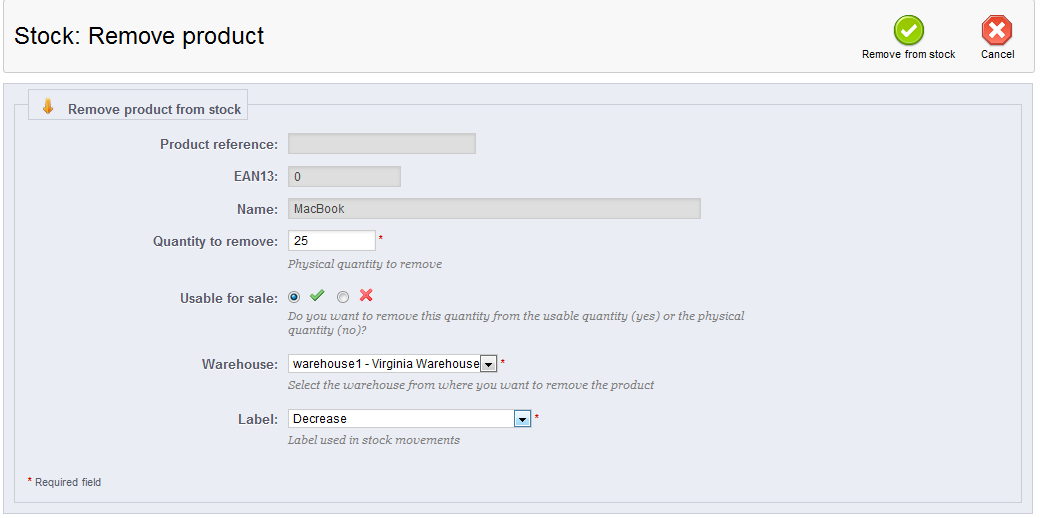Viewport: 1042px width, 518px height.
Task: Open the Label select showing Decrease
Action: 409,418
